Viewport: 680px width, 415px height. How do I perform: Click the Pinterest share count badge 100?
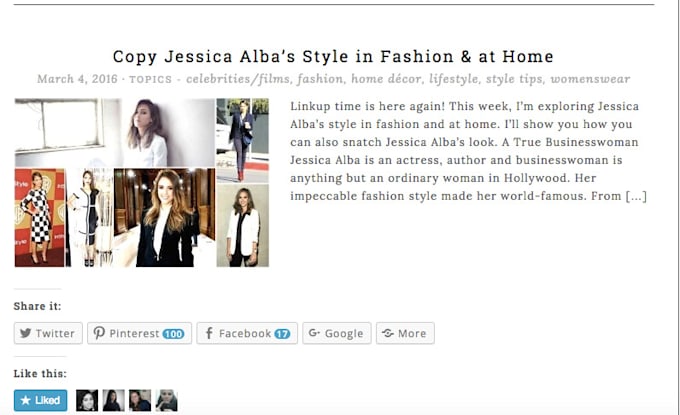tap(173, 333)
